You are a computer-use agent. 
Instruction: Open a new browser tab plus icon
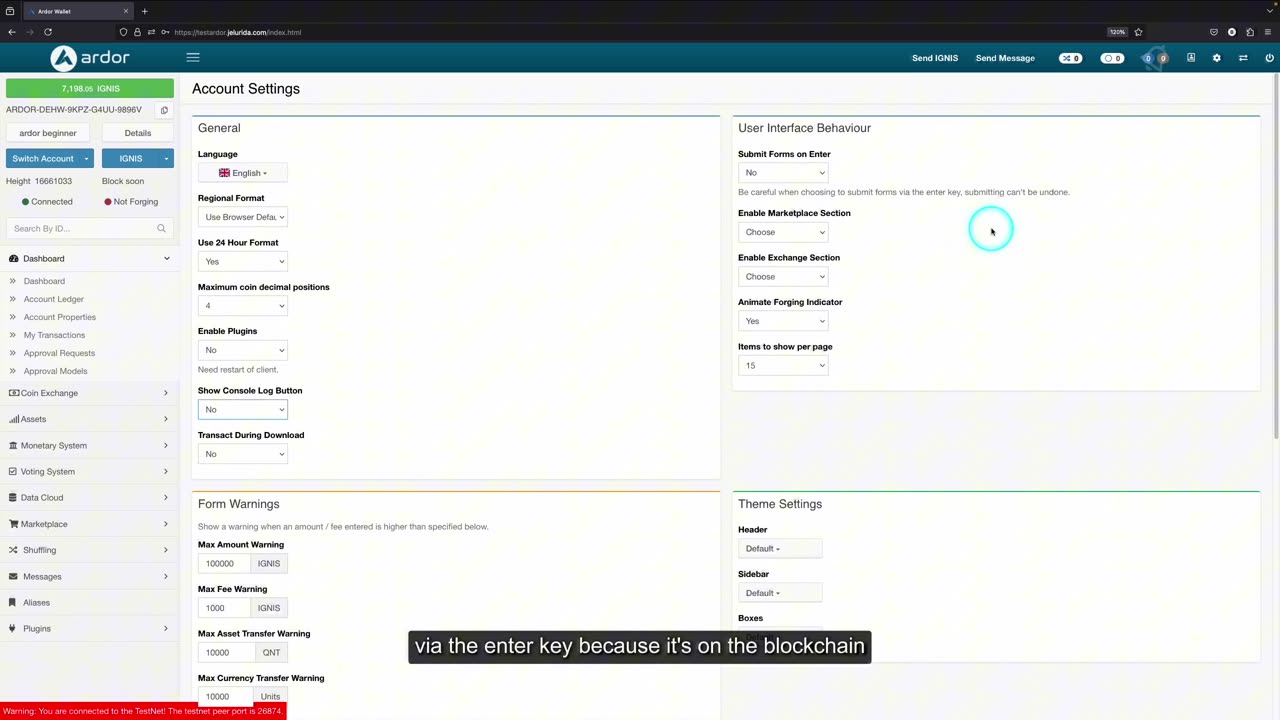pos(144,11)
